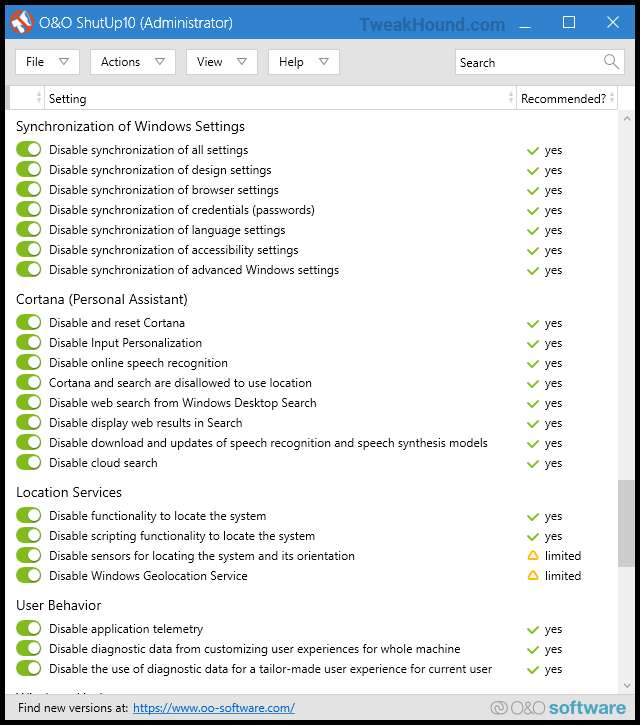
Task: Click the search magnifier icon
Action: 611,61
